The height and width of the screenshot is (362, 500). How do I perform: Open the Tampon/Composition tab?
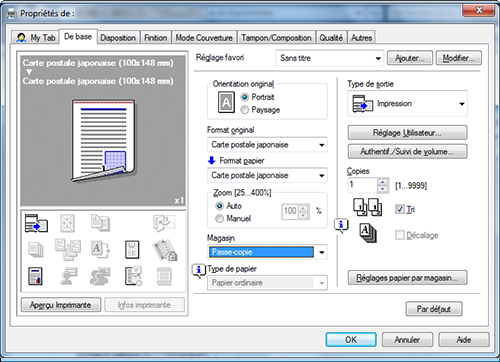tap(276, 38)
